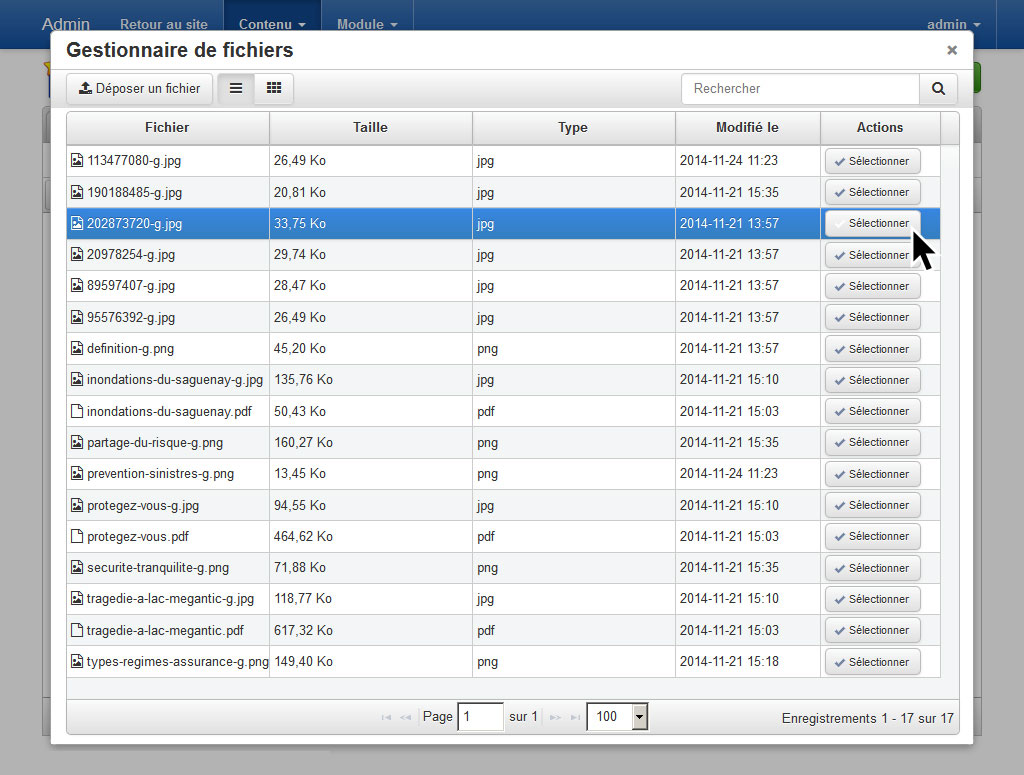The width and height of the screenshot is (1024, 775).
Task: Open the admin user menu
Action: 953,24
